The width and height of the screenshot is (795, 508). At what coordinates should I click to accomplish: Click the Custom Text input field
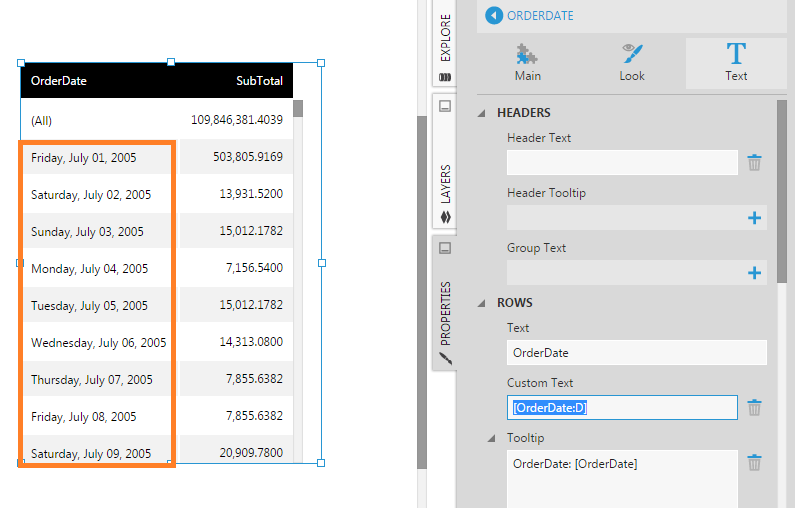point(622,407)
